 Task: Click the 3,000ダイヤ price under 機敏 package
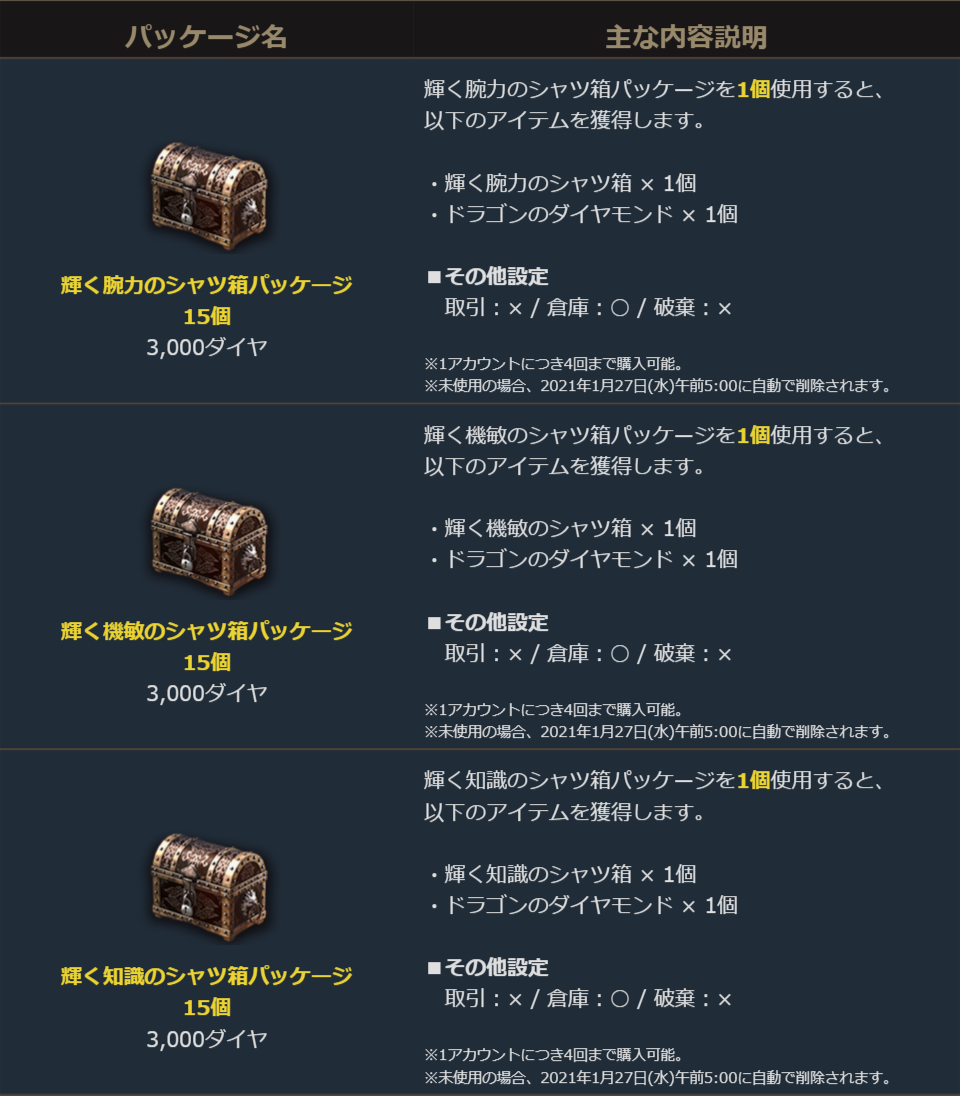pyautogui.click(x=207, y=693)
